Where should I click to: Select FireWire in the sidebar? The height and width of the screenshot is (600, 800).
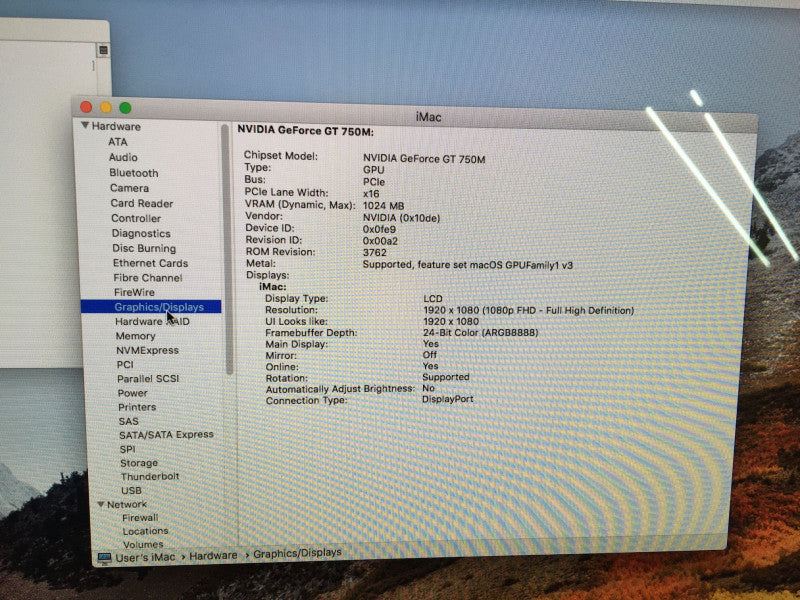pos(134,292)
